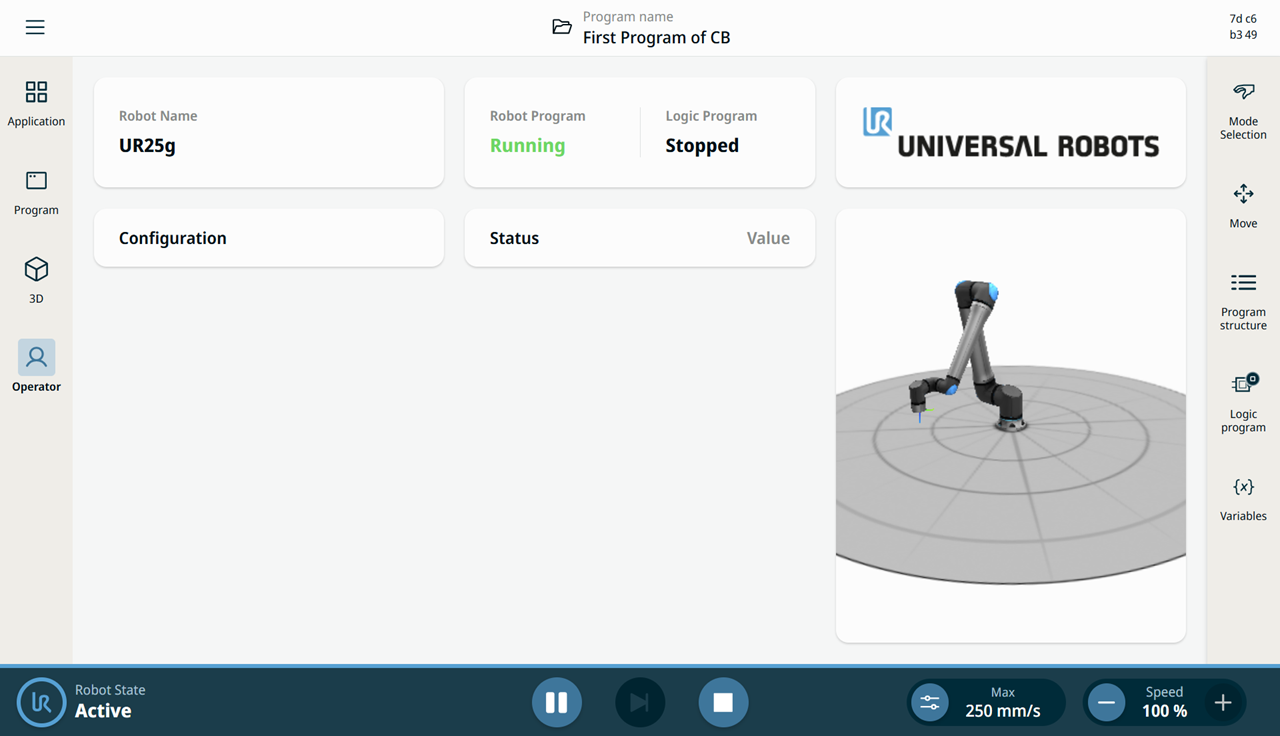Stop the robot program
1280x736 pixels.
click(x=723, y=702)
